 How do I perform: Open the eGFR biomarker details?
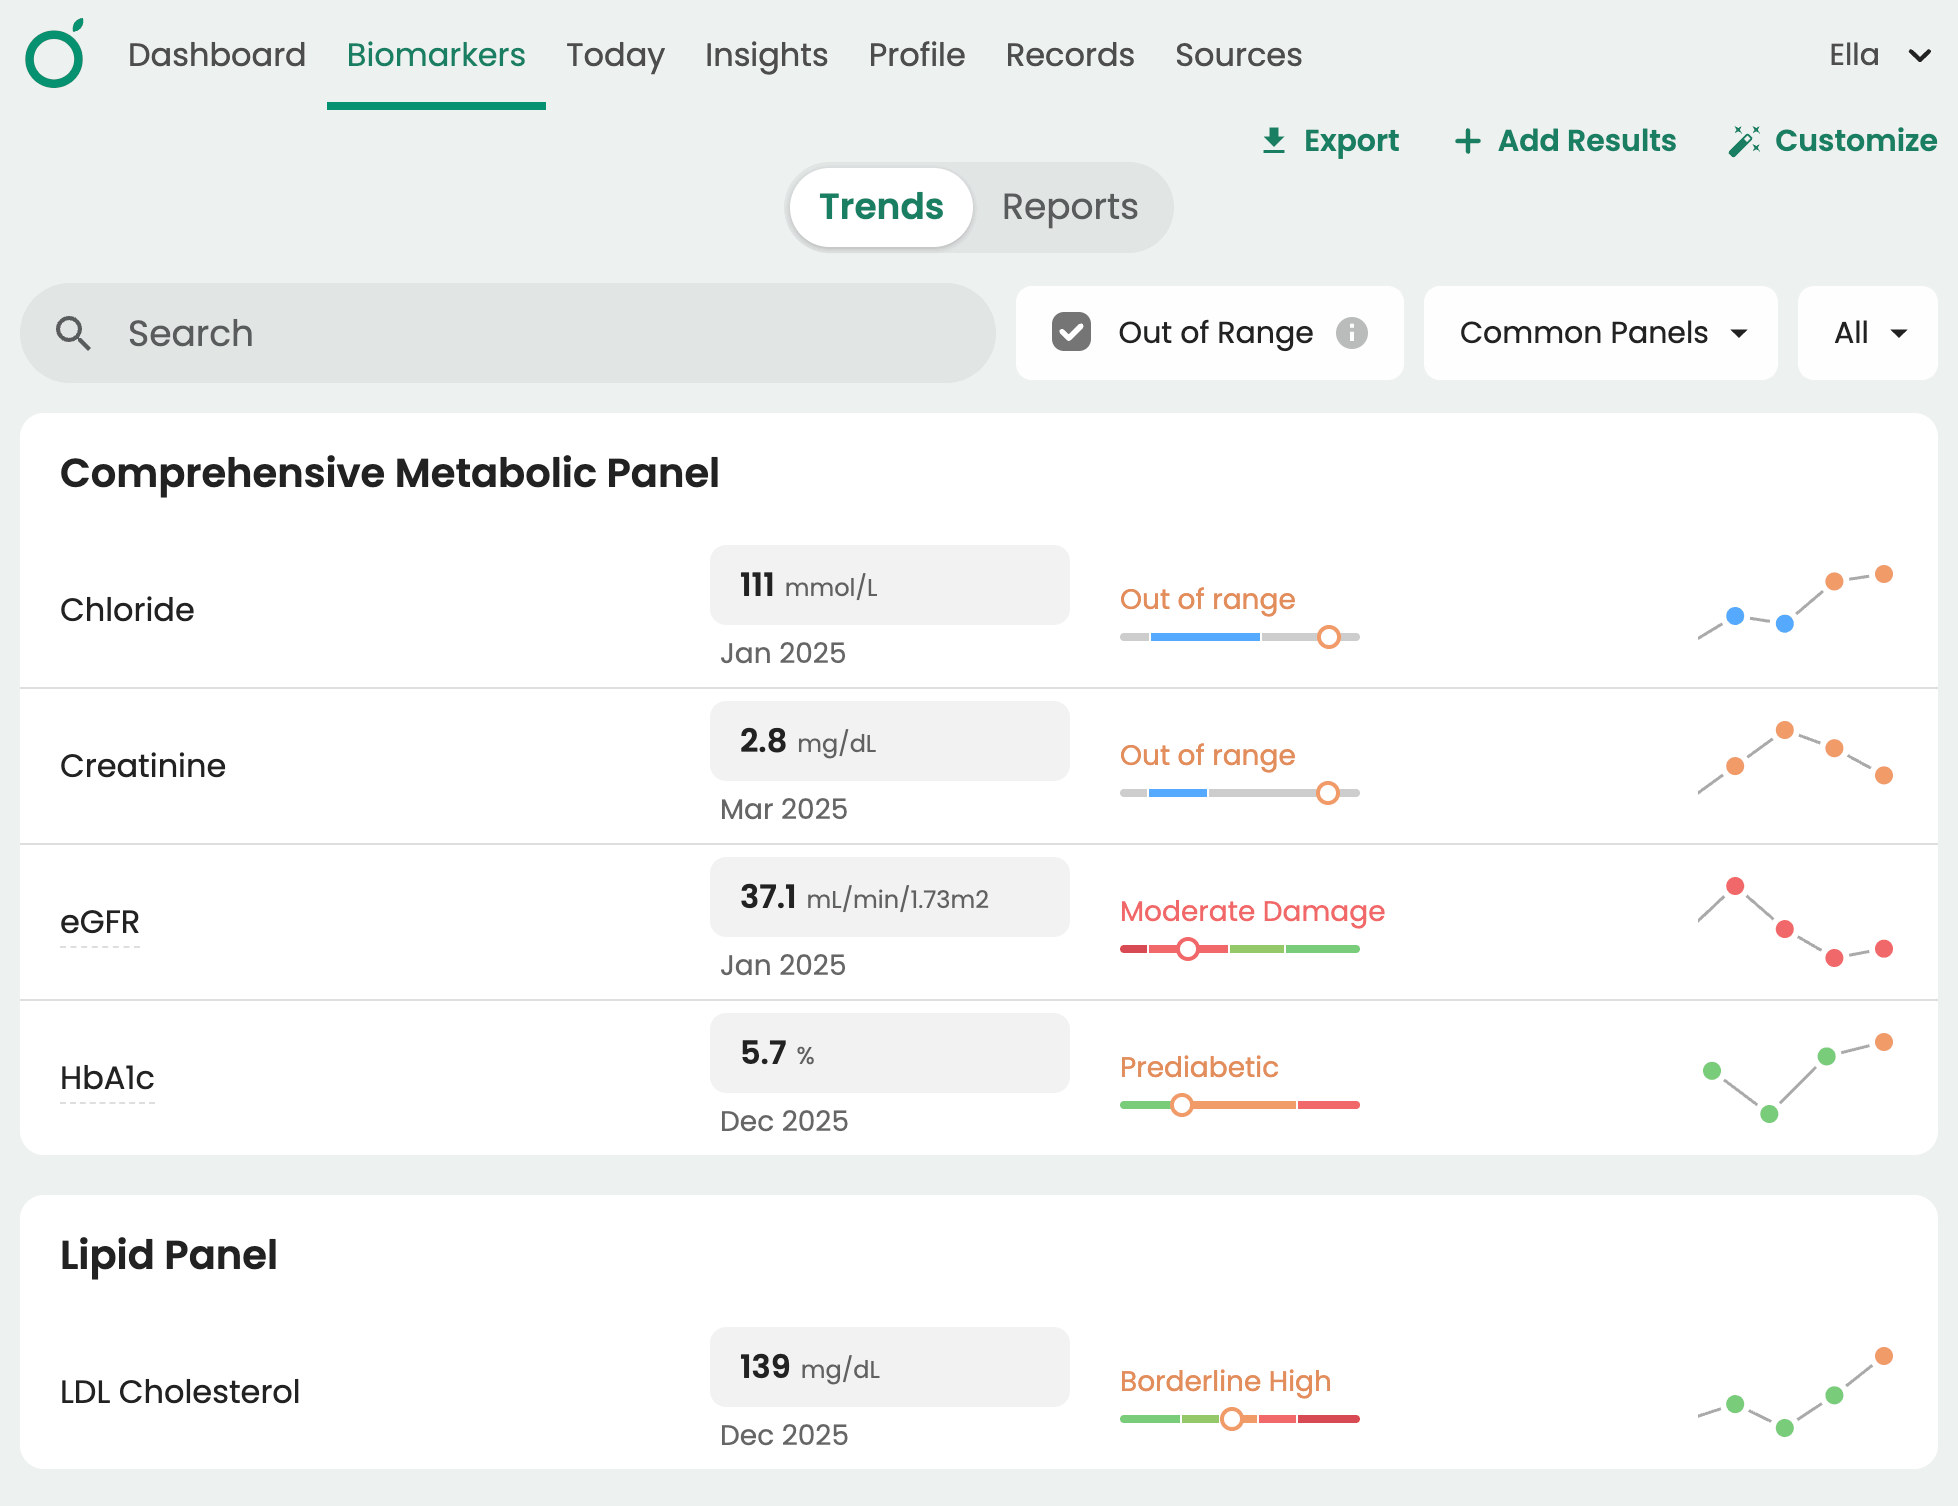point(100,922)
